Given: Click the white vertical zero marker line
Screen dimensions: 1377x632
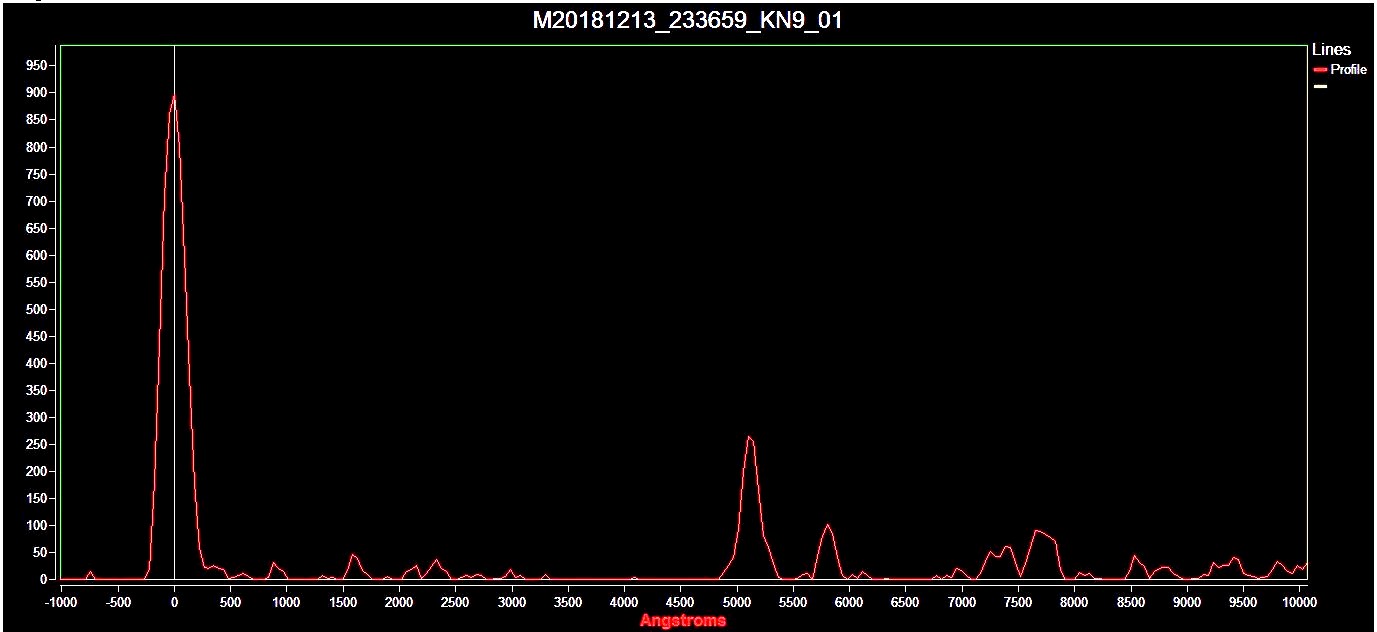Looking at the screenshot, I should point(174,300).
